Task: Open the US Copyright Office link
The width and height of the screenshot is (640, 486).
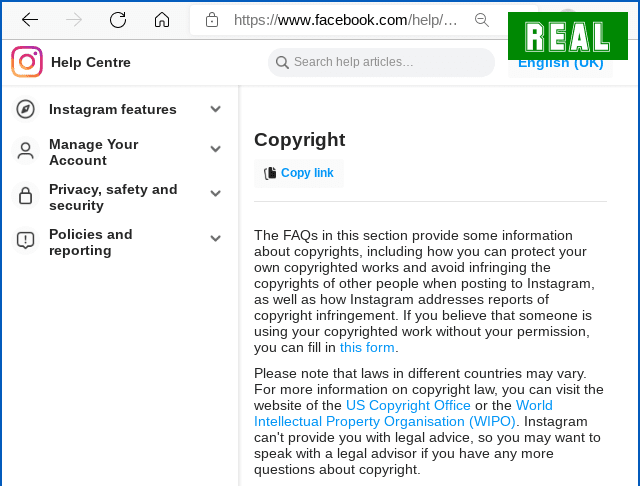Action: pos(408,405)
